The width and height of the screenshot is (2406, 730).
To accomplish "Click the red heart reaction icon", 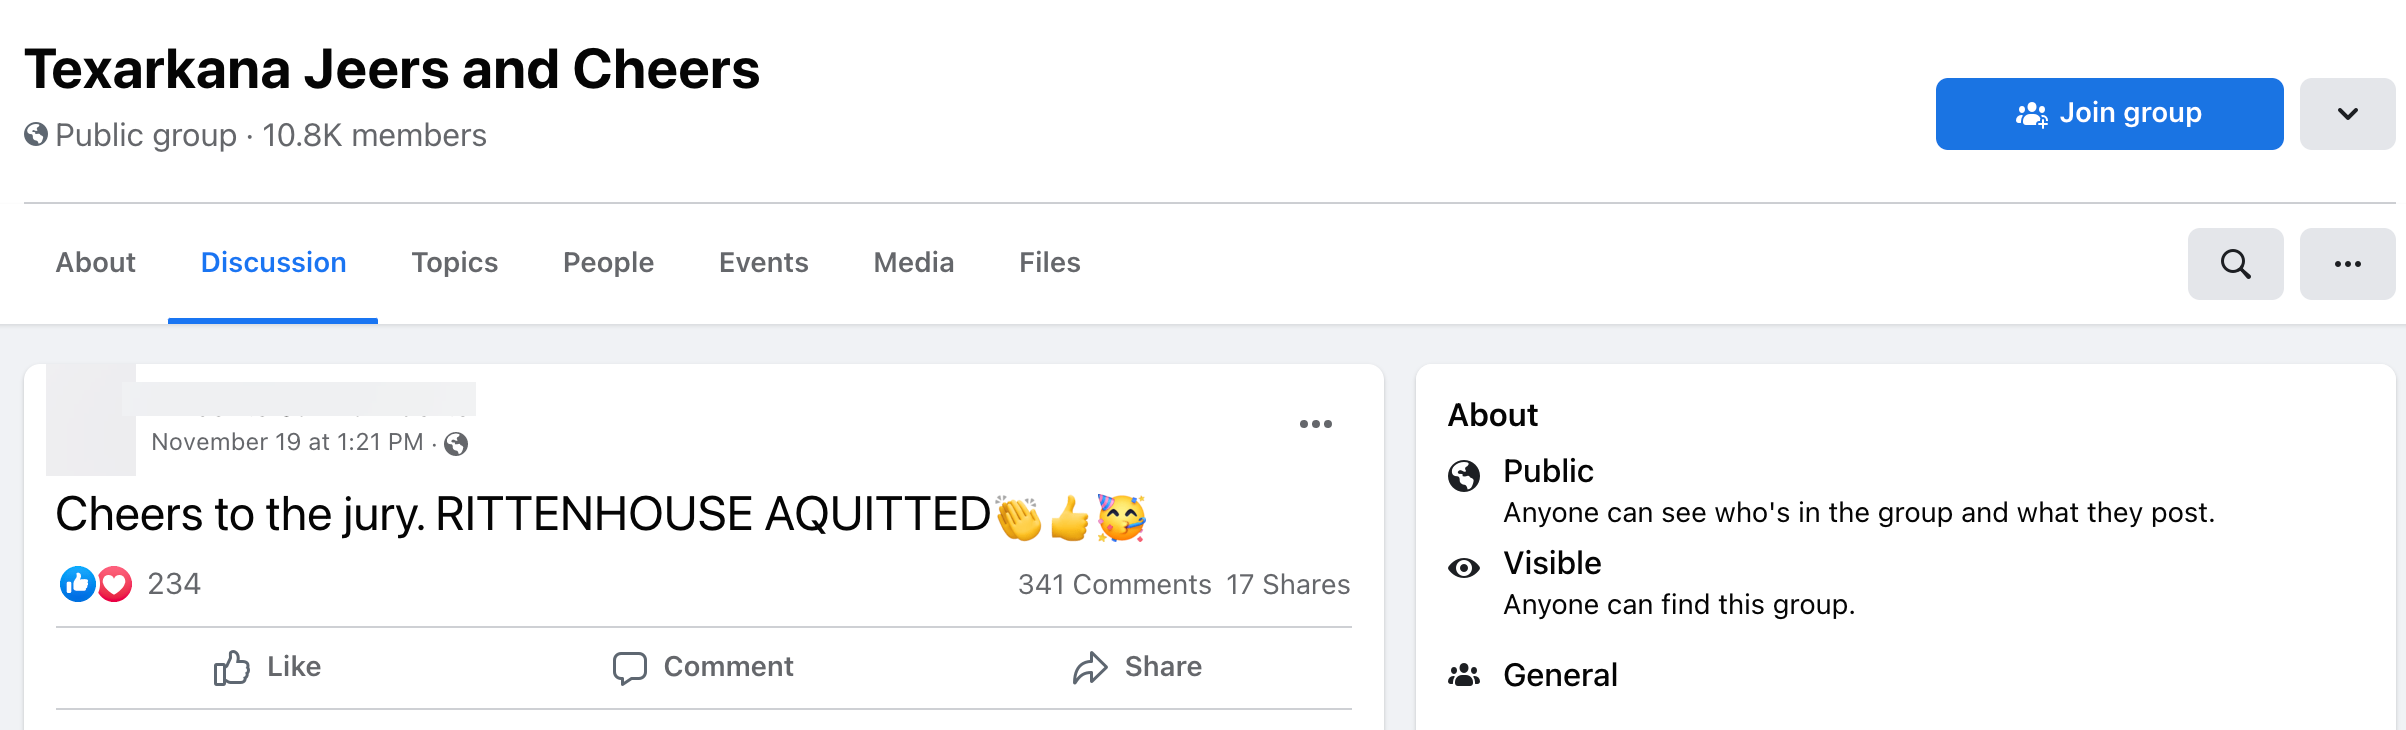I will [115, 584].
